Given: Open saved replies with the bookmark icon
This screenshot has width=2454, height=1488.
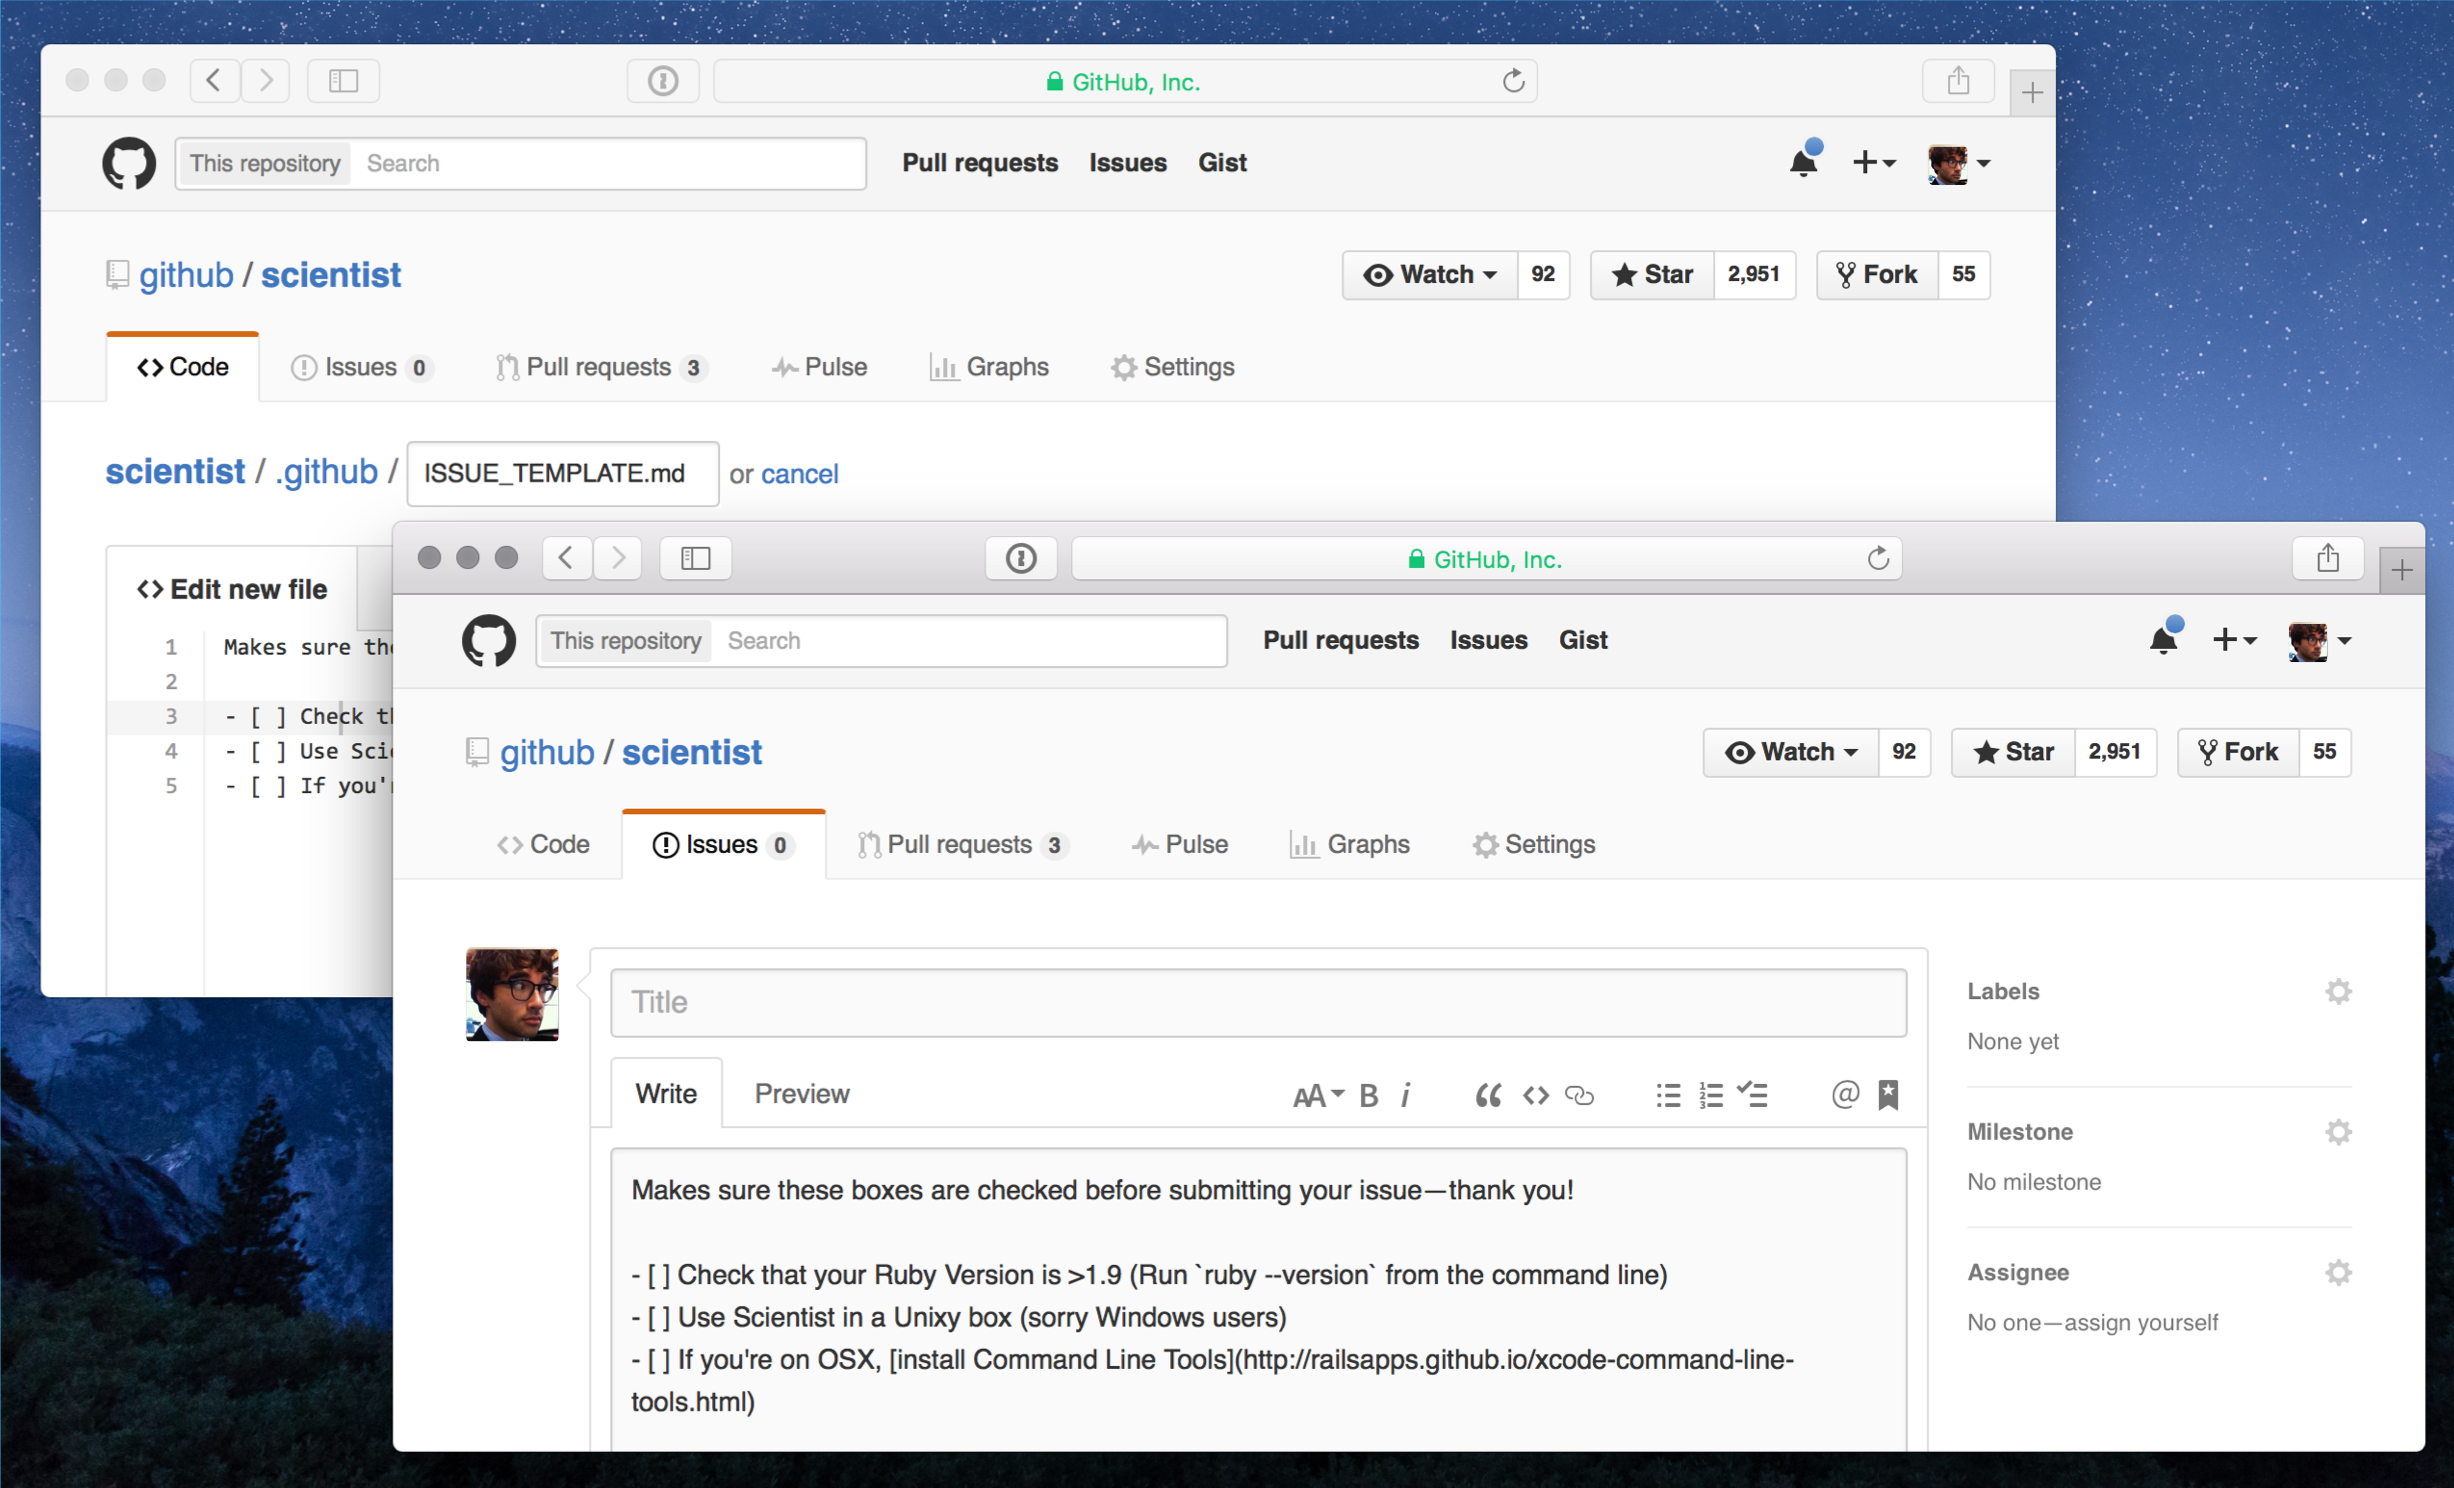Looking at the screenshot, I should tap(1888, 1095).
